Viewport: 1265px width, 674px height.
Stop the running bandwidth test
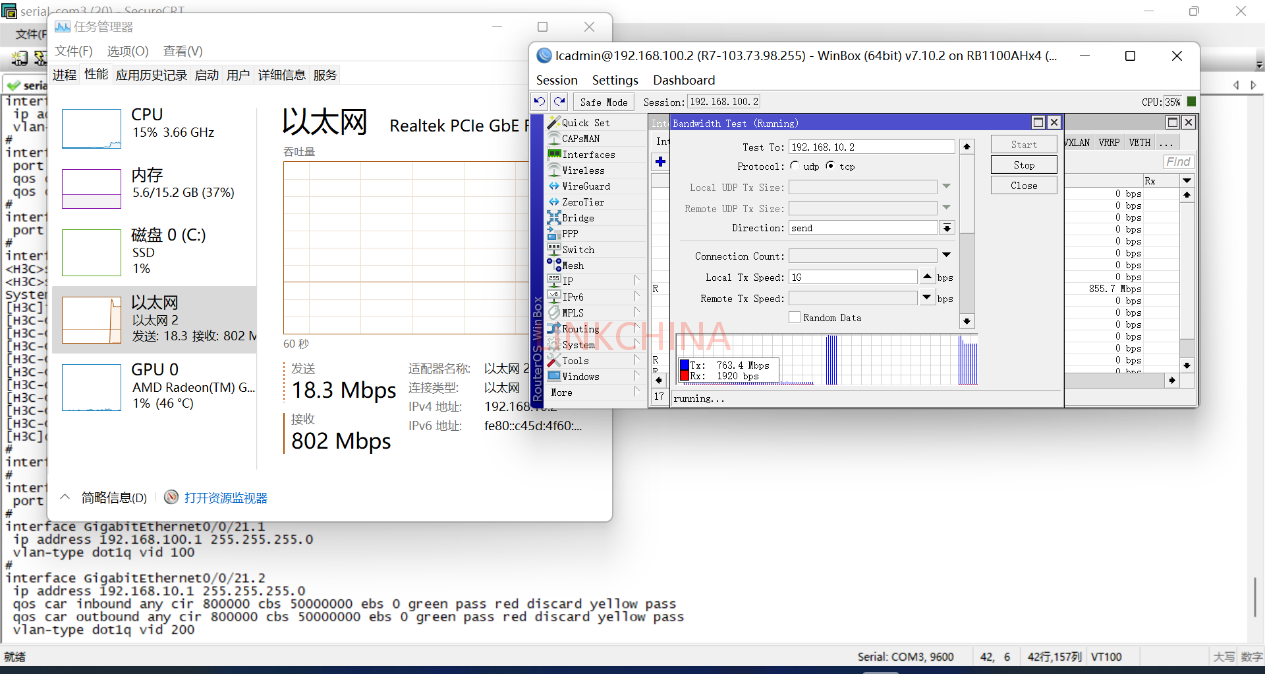pyautogui.click(x=1024, y=165)
